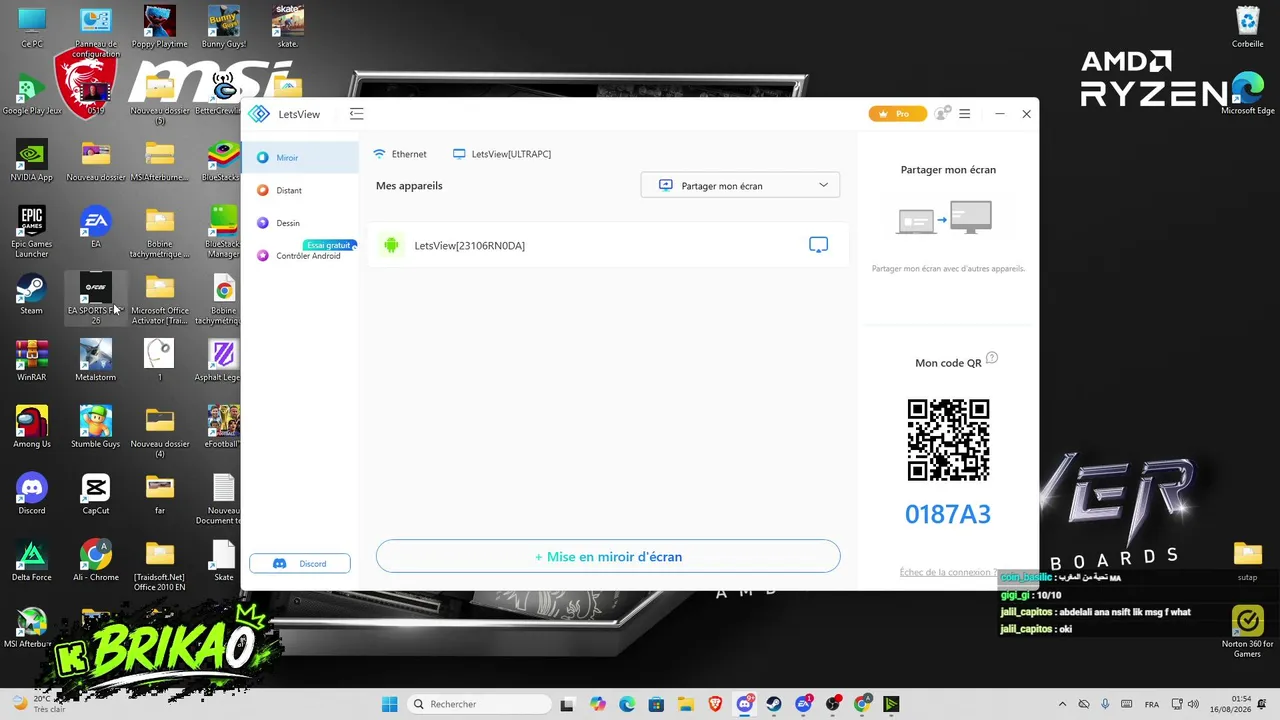The image size is (1280, 720).
Task: Launch Google Play Jeux desktop shortcut
Action: click(32, 94)
